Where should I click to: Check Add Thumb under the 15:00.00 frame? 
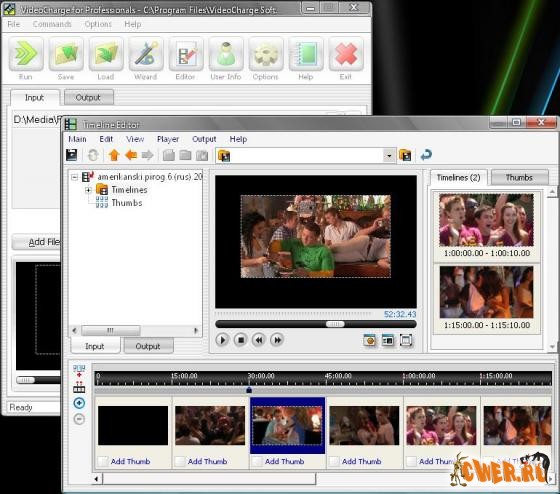pos(180,461)
